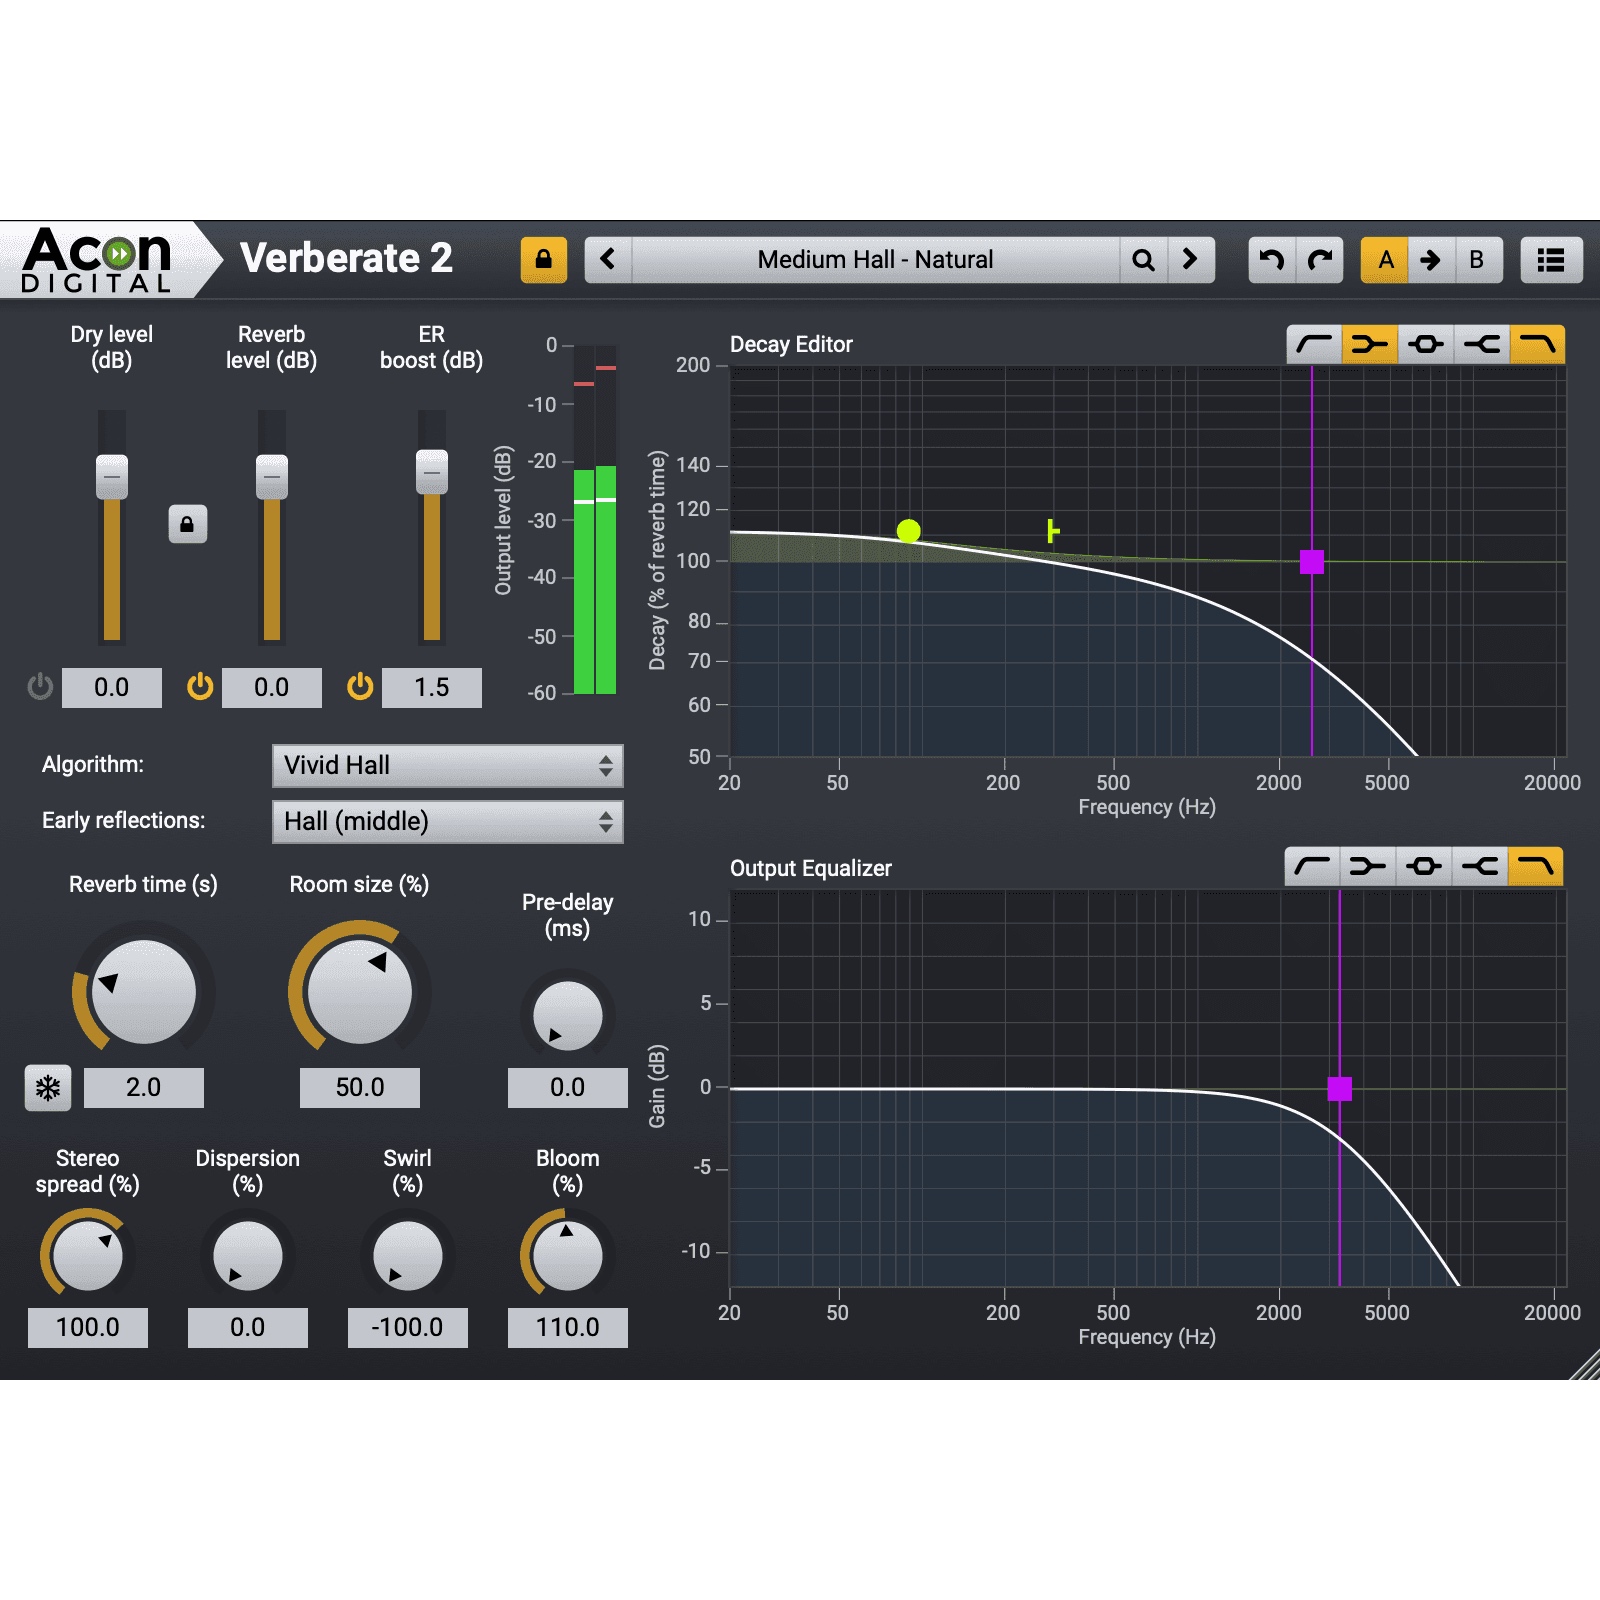Click the preset search magnifier icon
The height and width of the screenshot is (1600, 1600).
tap(1143, 260)
